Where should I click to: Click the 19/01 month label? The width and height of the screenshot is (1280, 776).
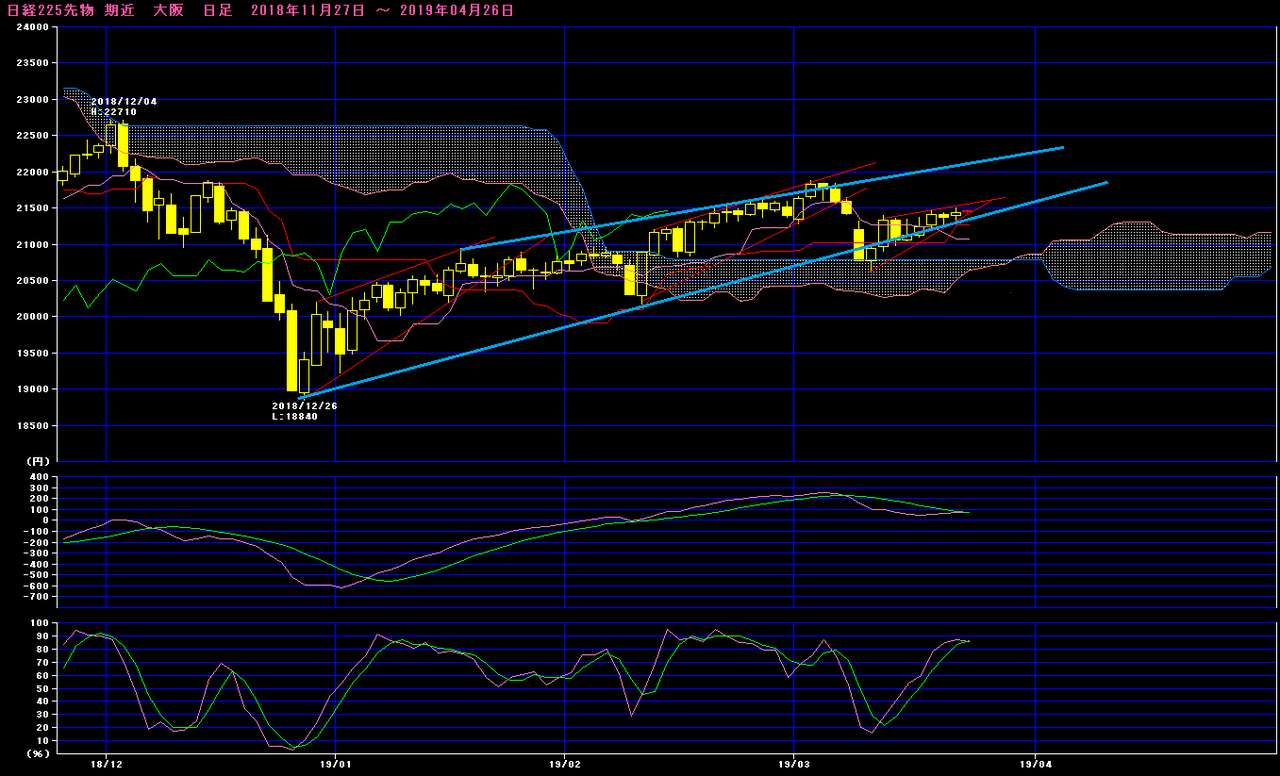335,764
